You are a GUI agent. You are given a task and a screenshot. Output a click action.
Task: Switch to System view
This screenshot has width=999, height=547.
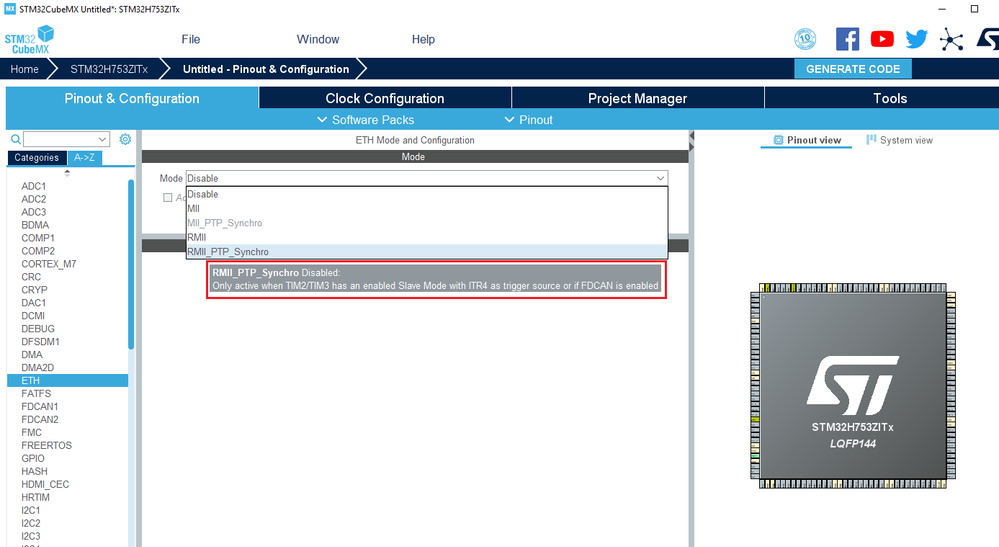pyautogui.click(x=899, y=140)
